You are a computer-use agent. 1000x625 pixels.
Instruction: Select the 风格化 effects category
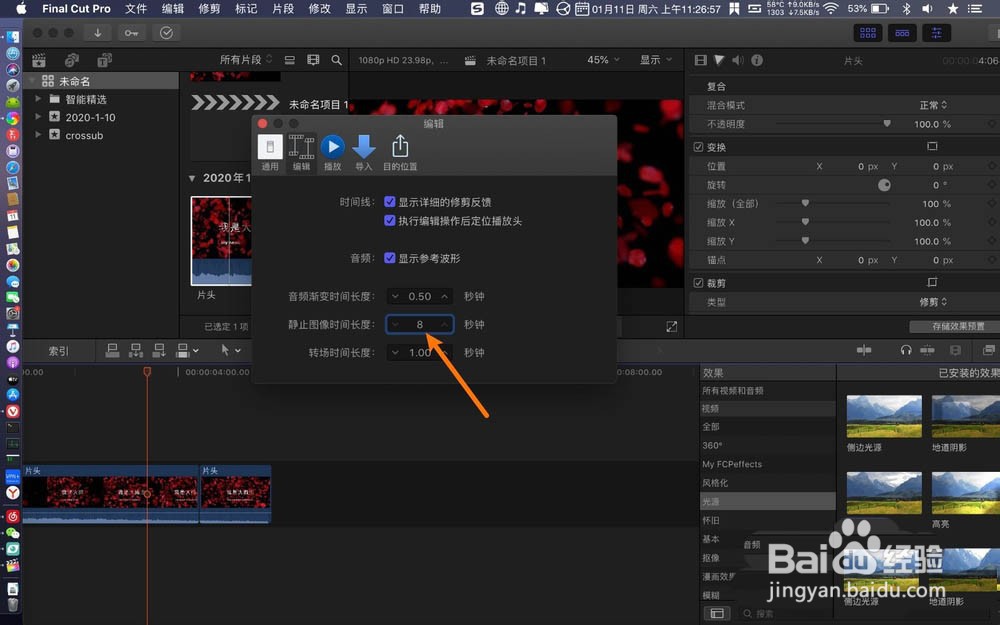pyautogui.click(x=715, y=483)
